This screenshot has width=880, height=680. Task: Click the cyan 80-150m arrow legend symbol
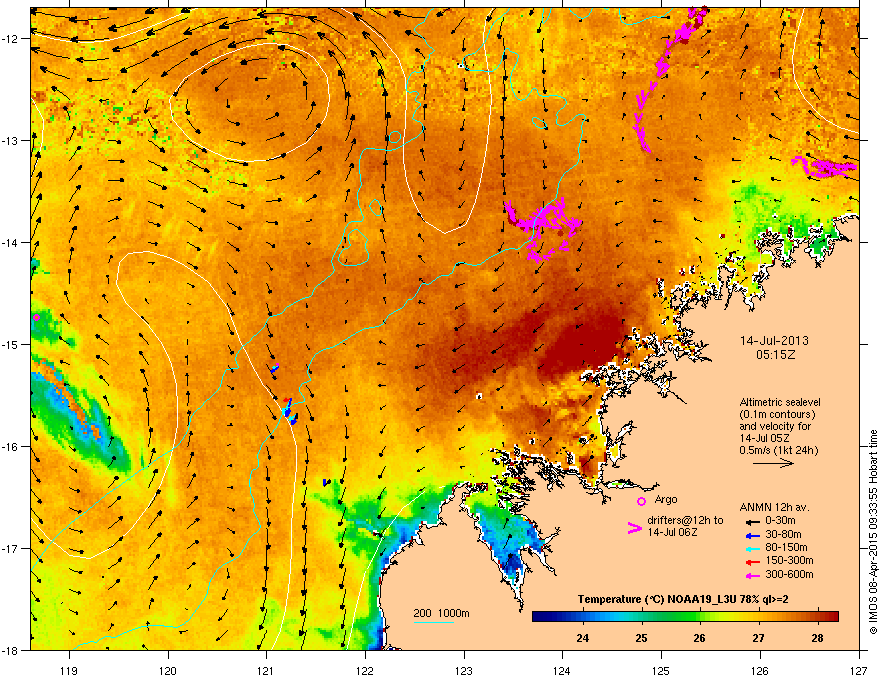751,548
